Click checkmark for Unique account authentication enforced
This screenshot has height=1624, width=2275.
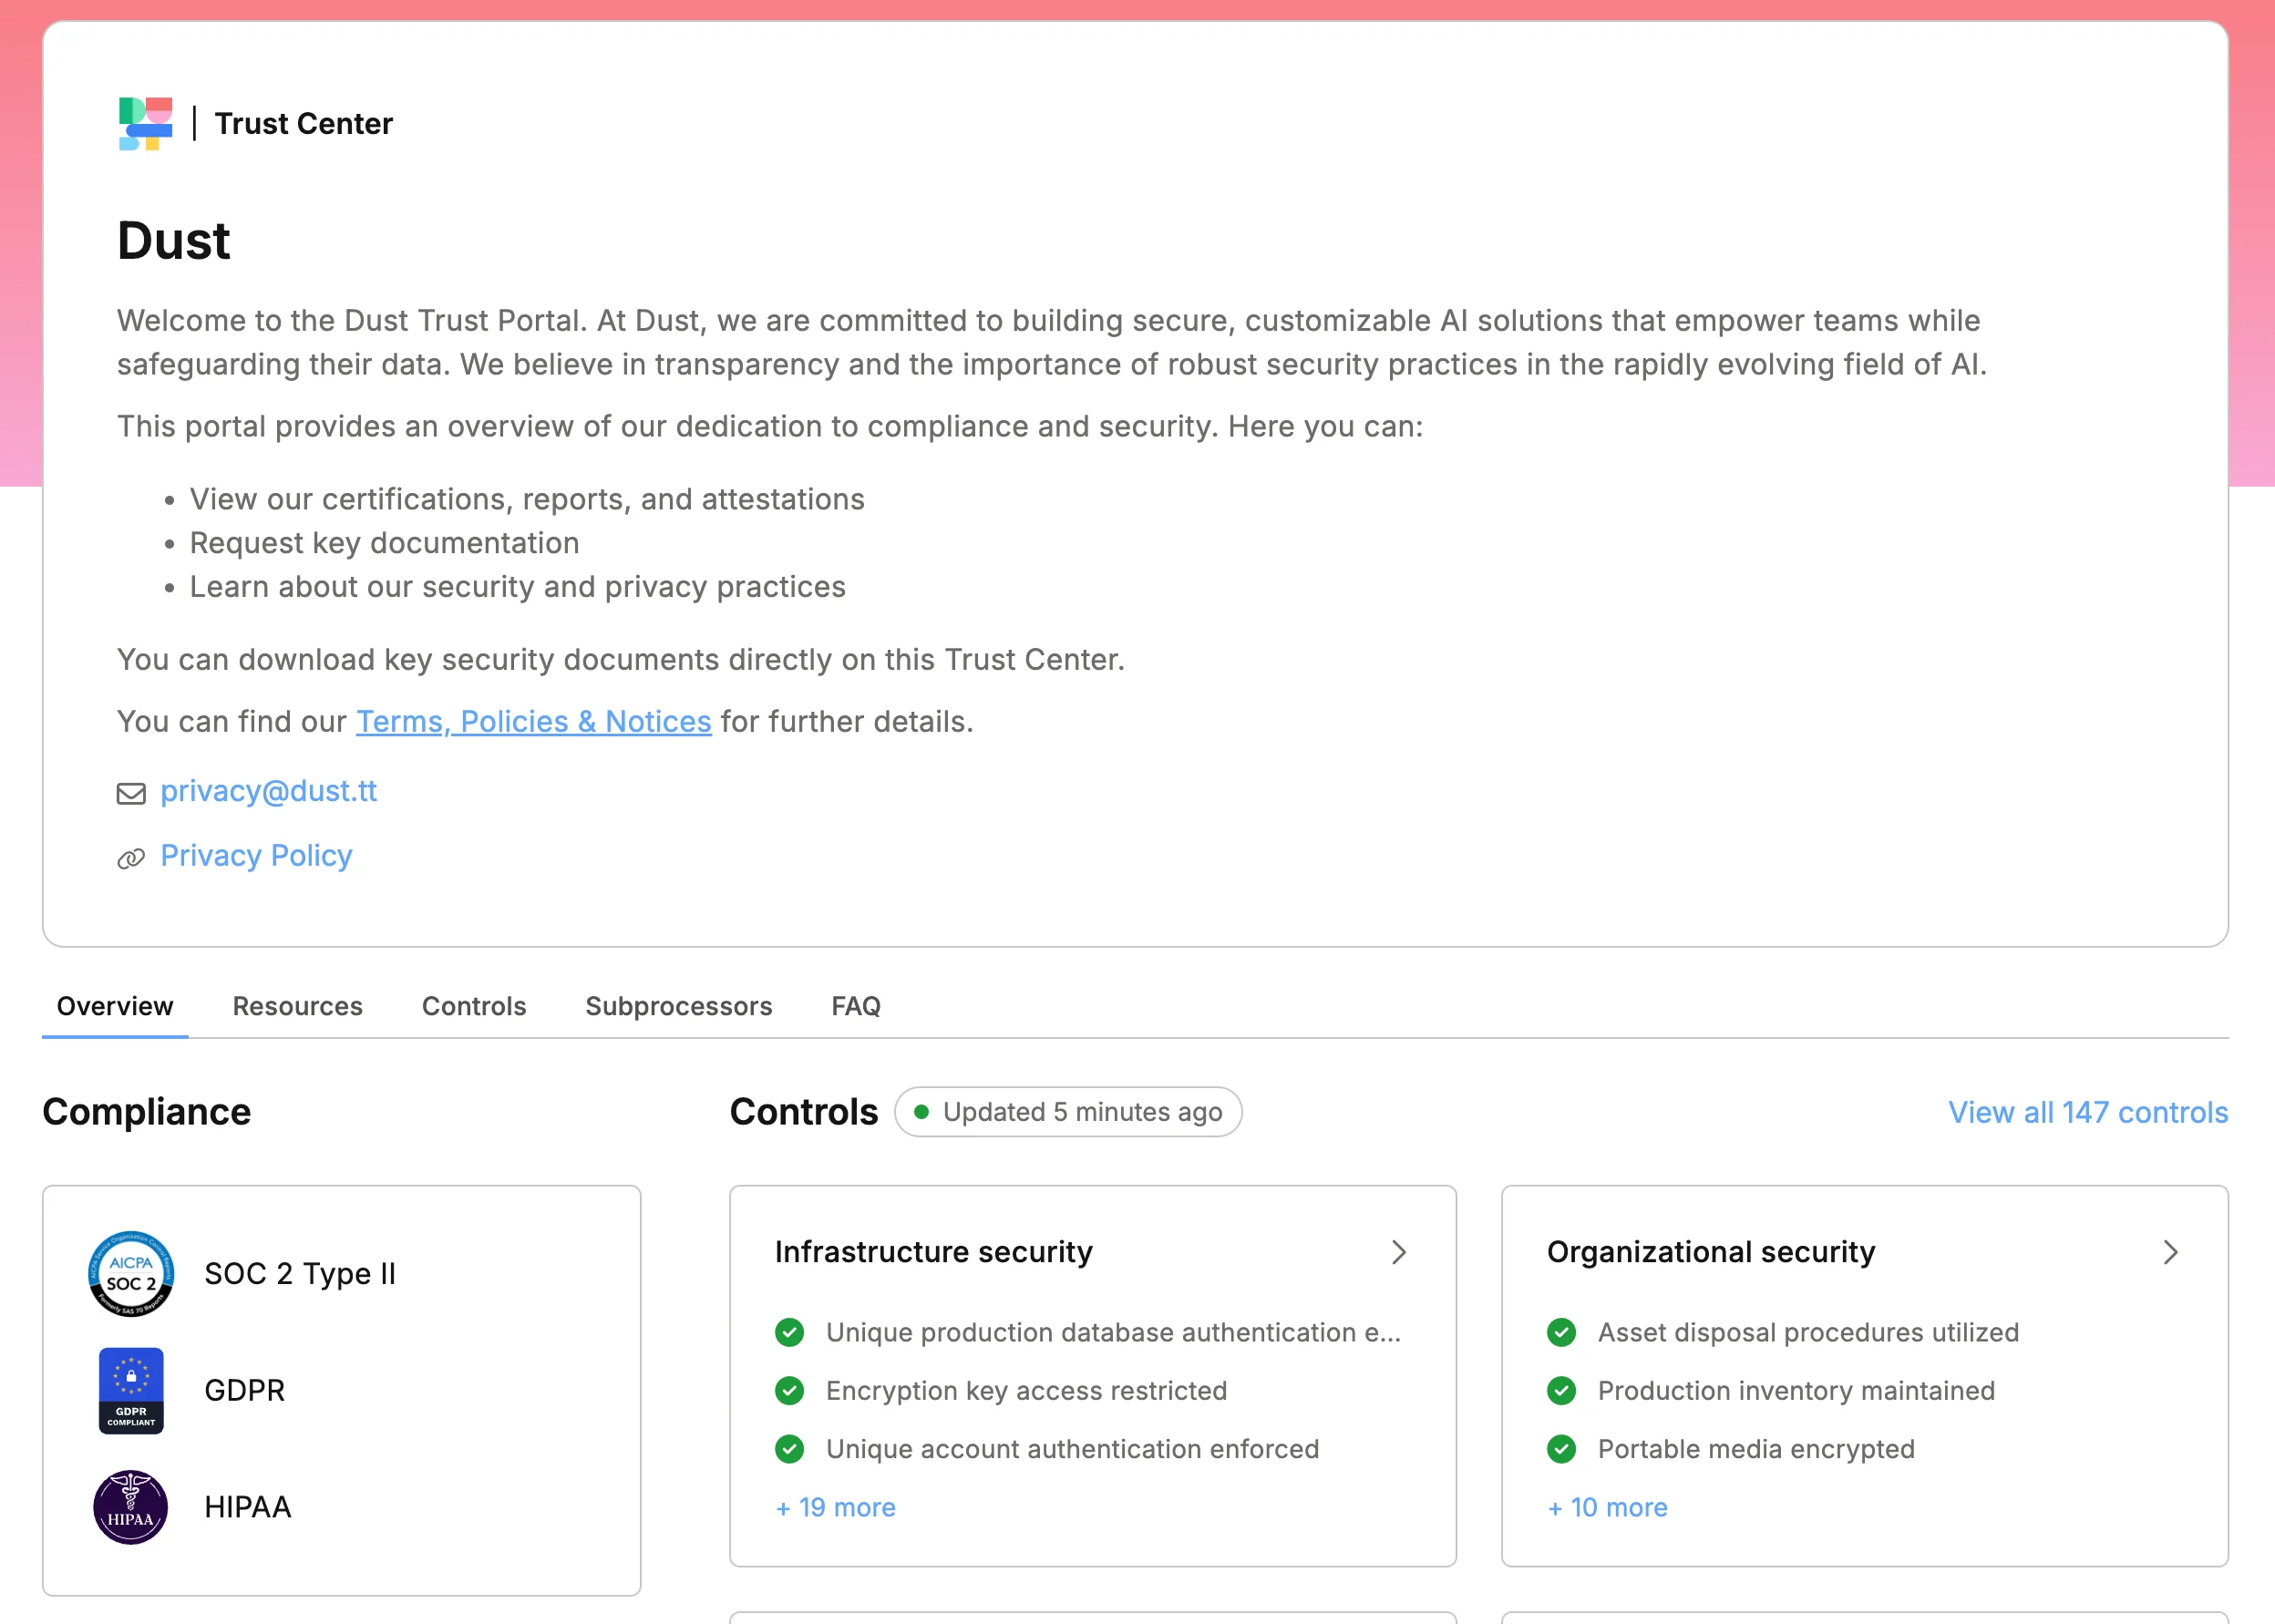pos(791,1448)
